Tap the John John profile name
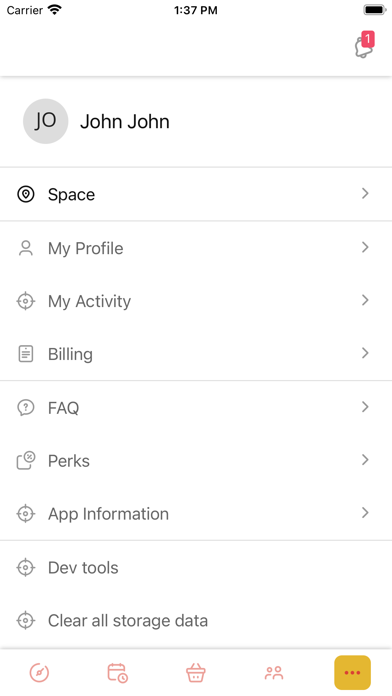This screenshot has height=696, width=392. coord(125,122)
